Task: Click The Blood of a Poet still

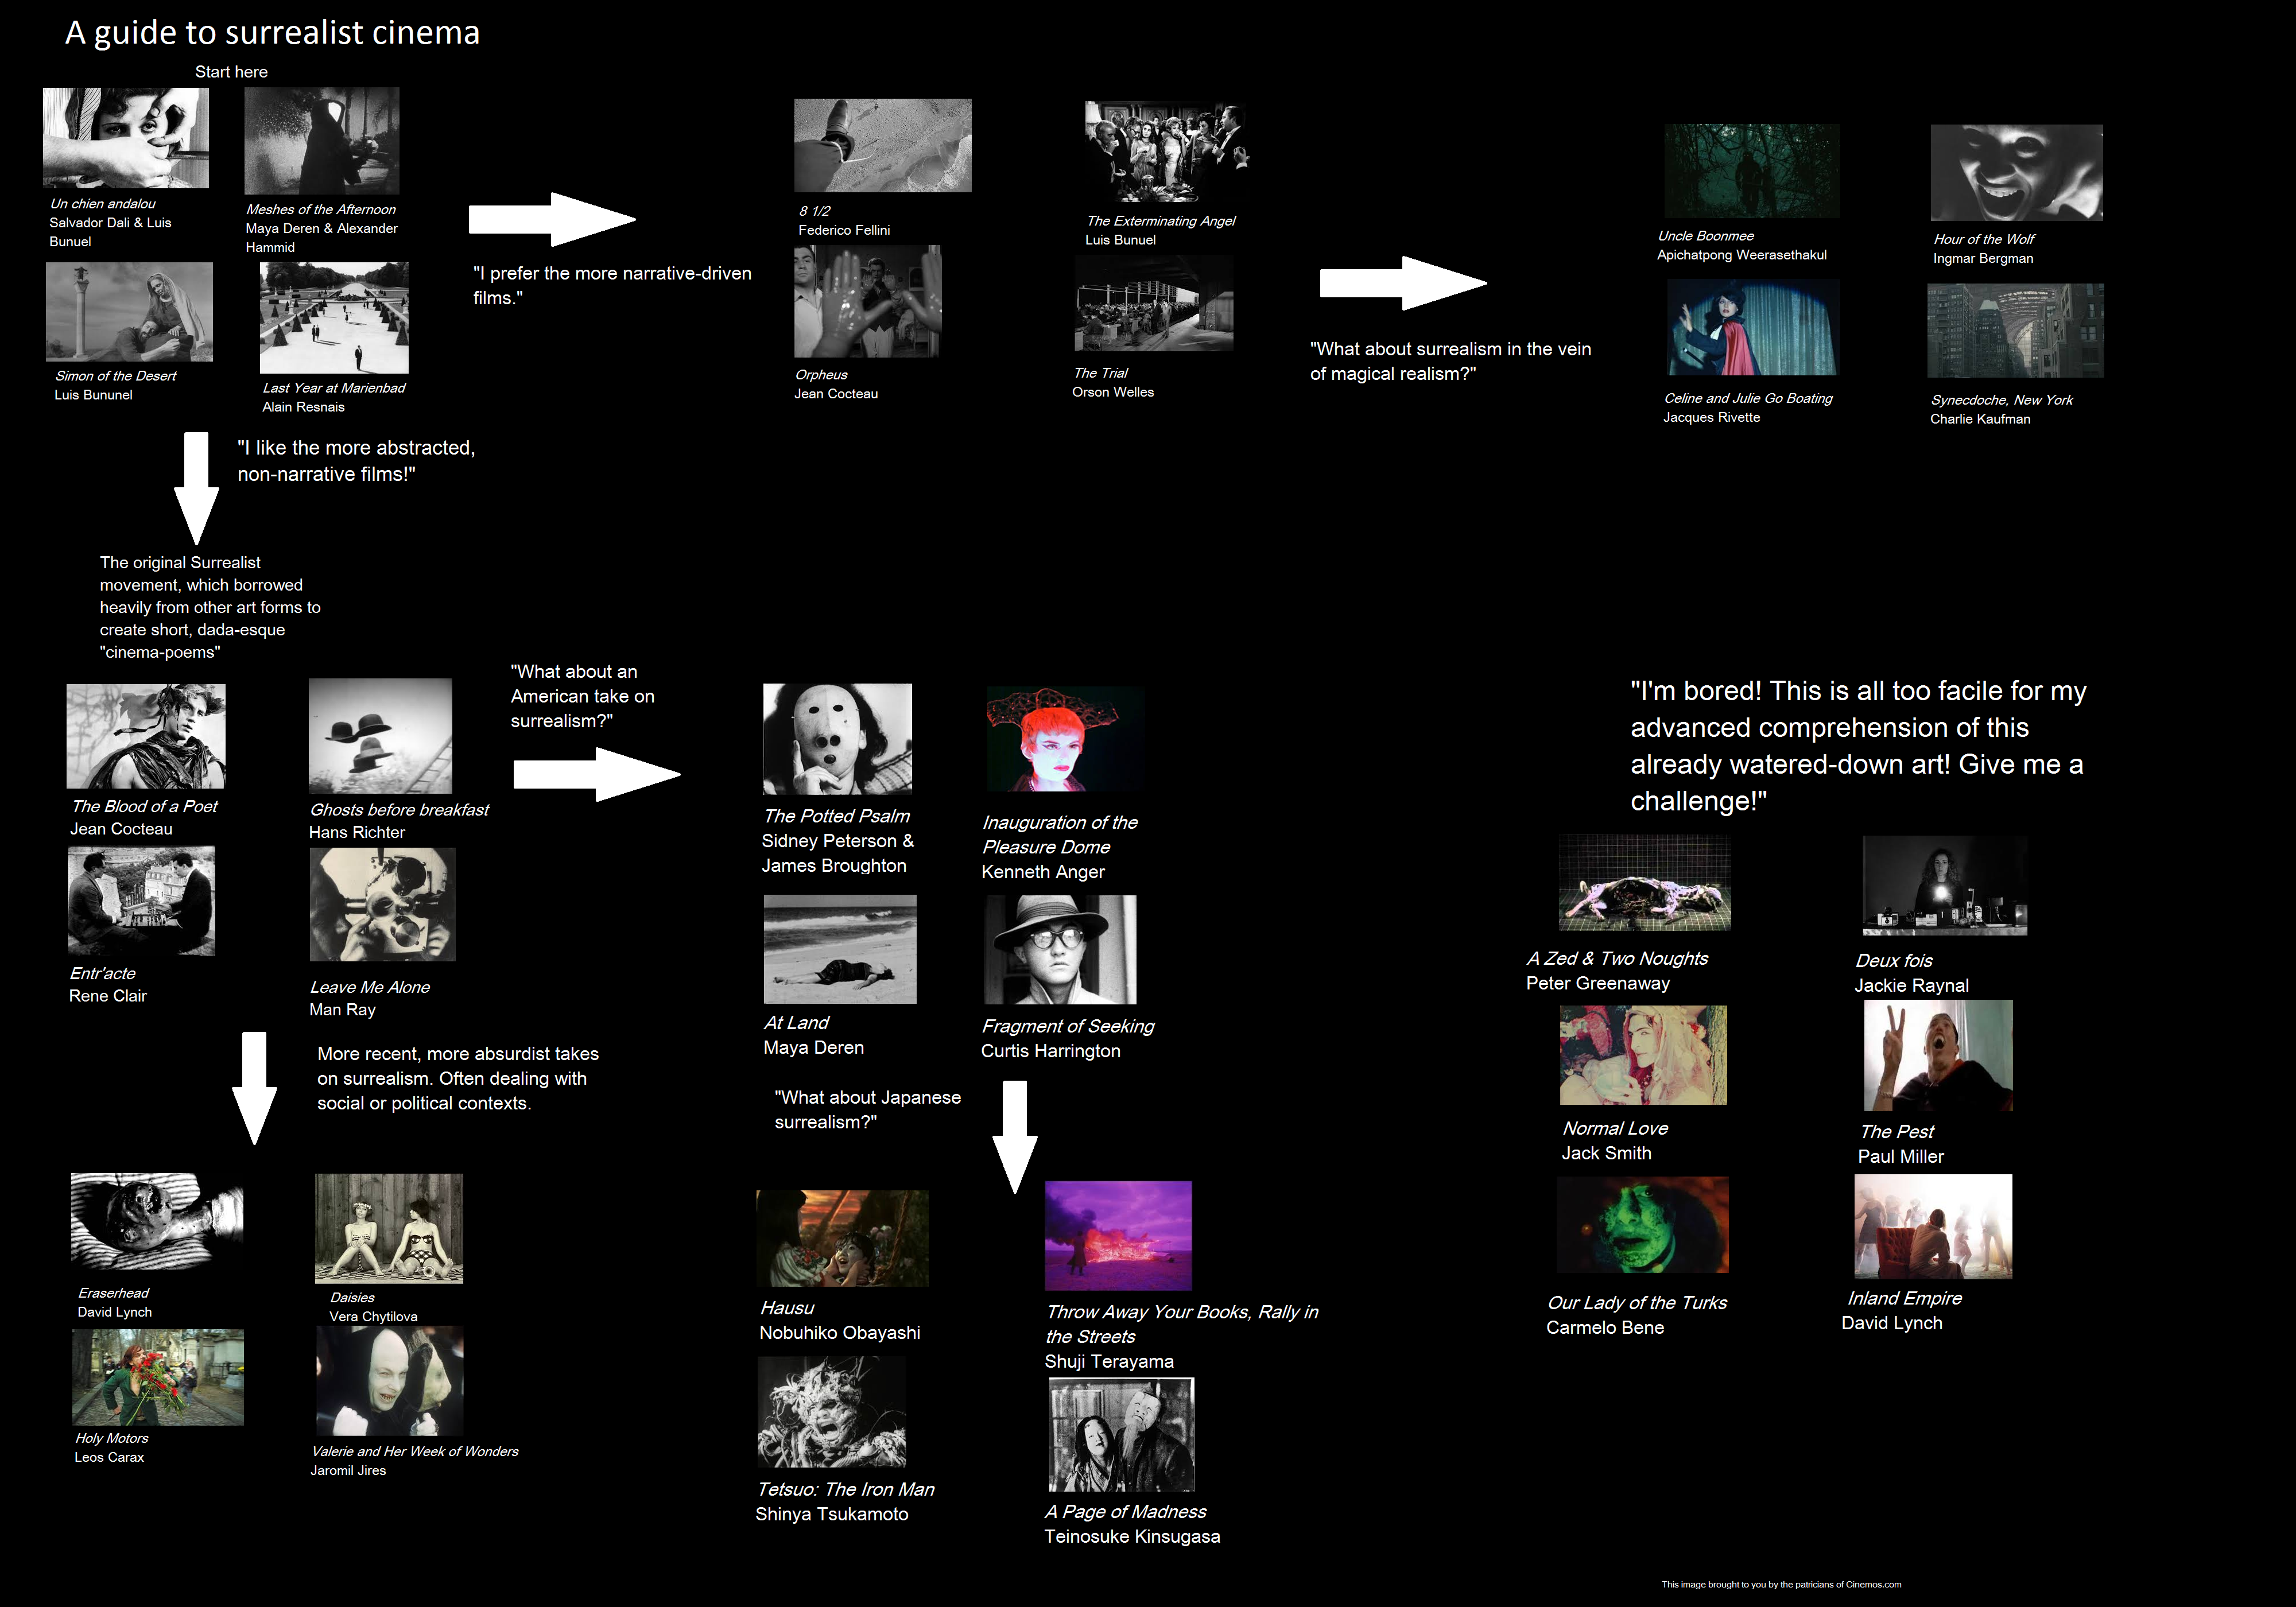Action: click(x=146, y=737)
